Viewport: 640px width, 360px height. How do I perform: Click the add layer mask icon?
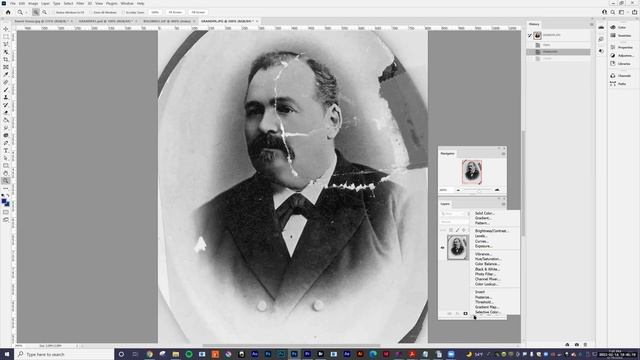pos(465,313)
